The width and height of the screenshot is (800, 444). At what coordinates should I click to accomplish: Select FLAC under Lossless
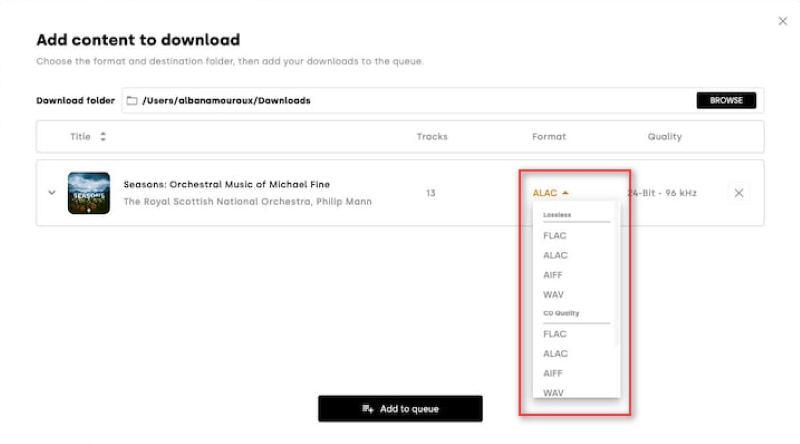tap(555, 235)
